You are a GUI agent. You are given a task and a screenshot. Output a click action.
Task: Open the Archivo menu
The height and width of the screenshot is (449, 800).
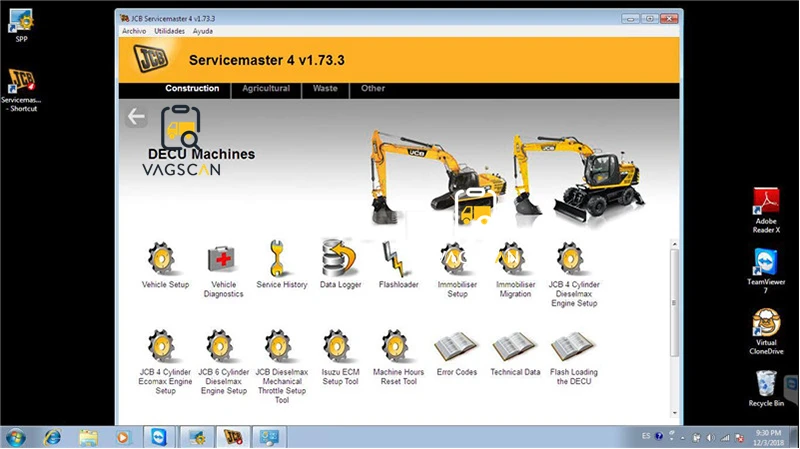point(134,31)
